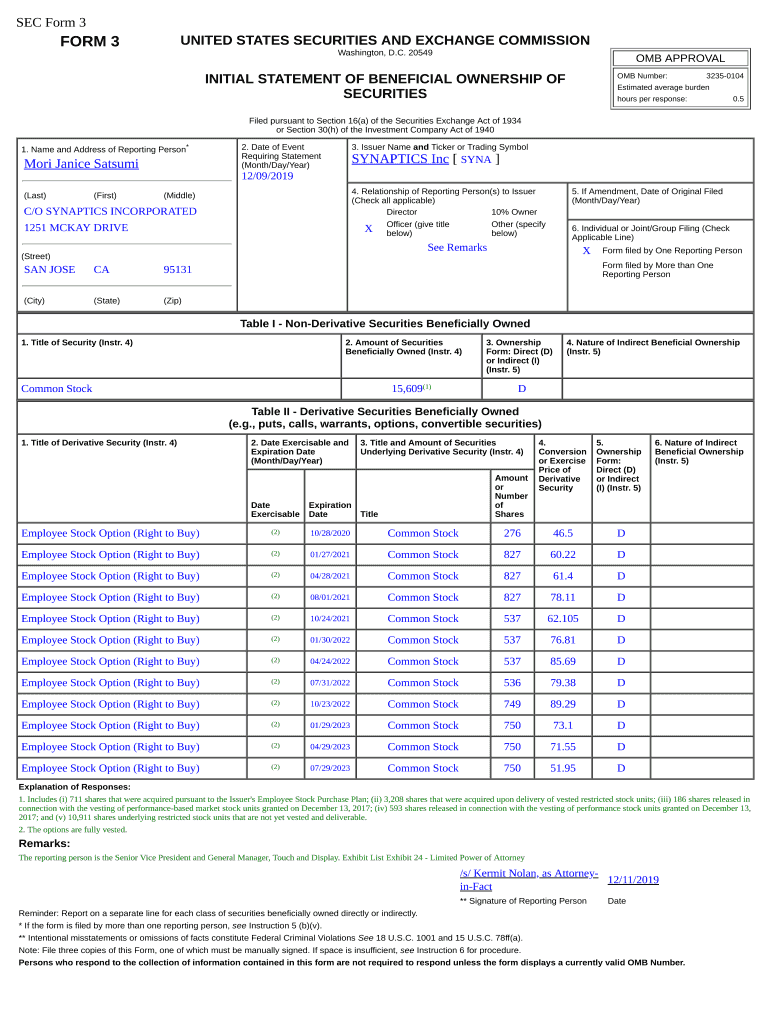Image resolution: width=770 pixels, height=1024 pixels.
Task: Click the 536 shares amount
Action: pos(512,682)
